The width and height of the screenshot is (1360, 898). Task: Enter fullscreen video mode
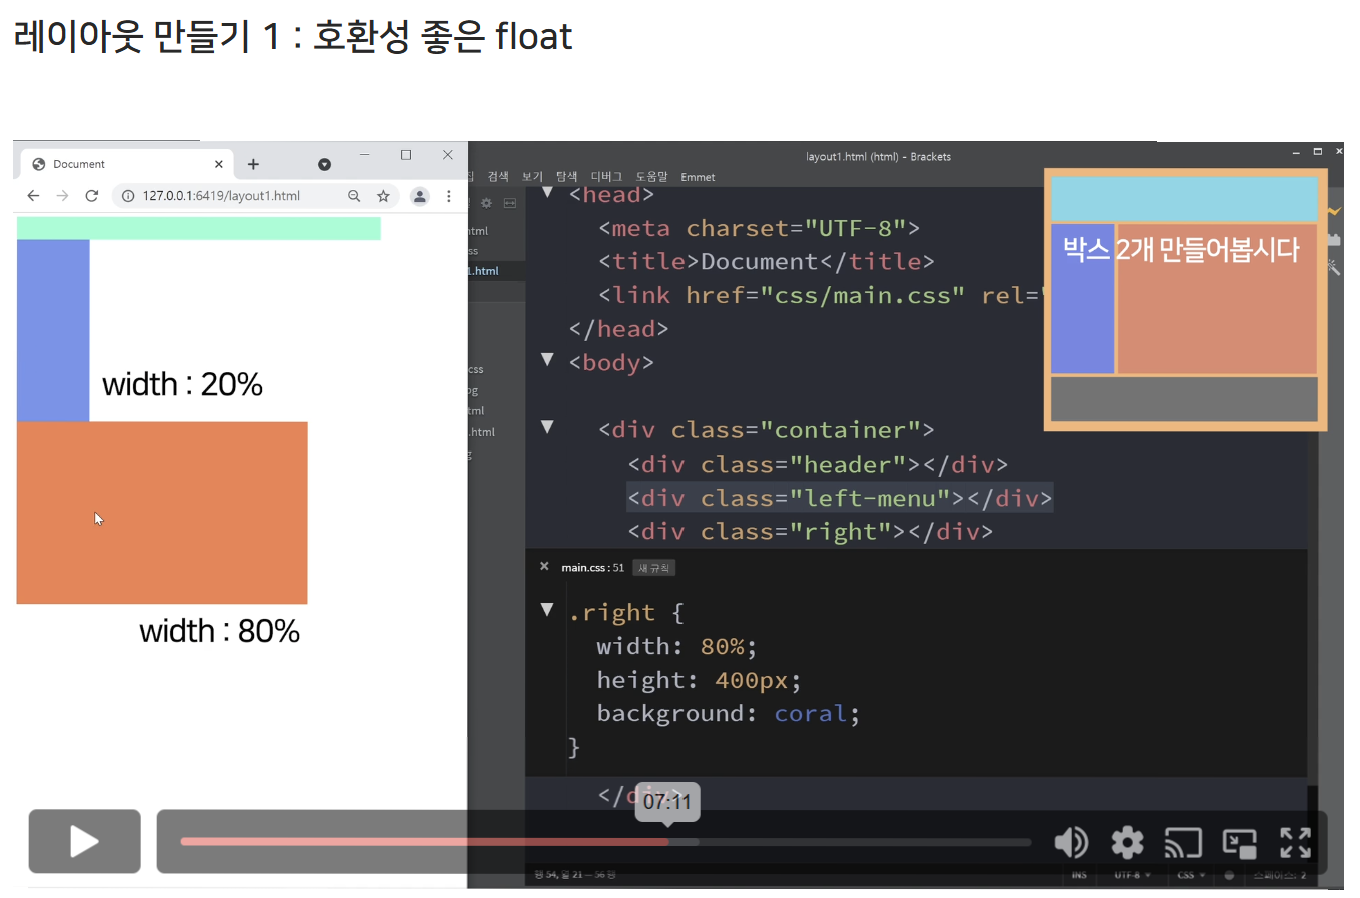coord(1295,843)
